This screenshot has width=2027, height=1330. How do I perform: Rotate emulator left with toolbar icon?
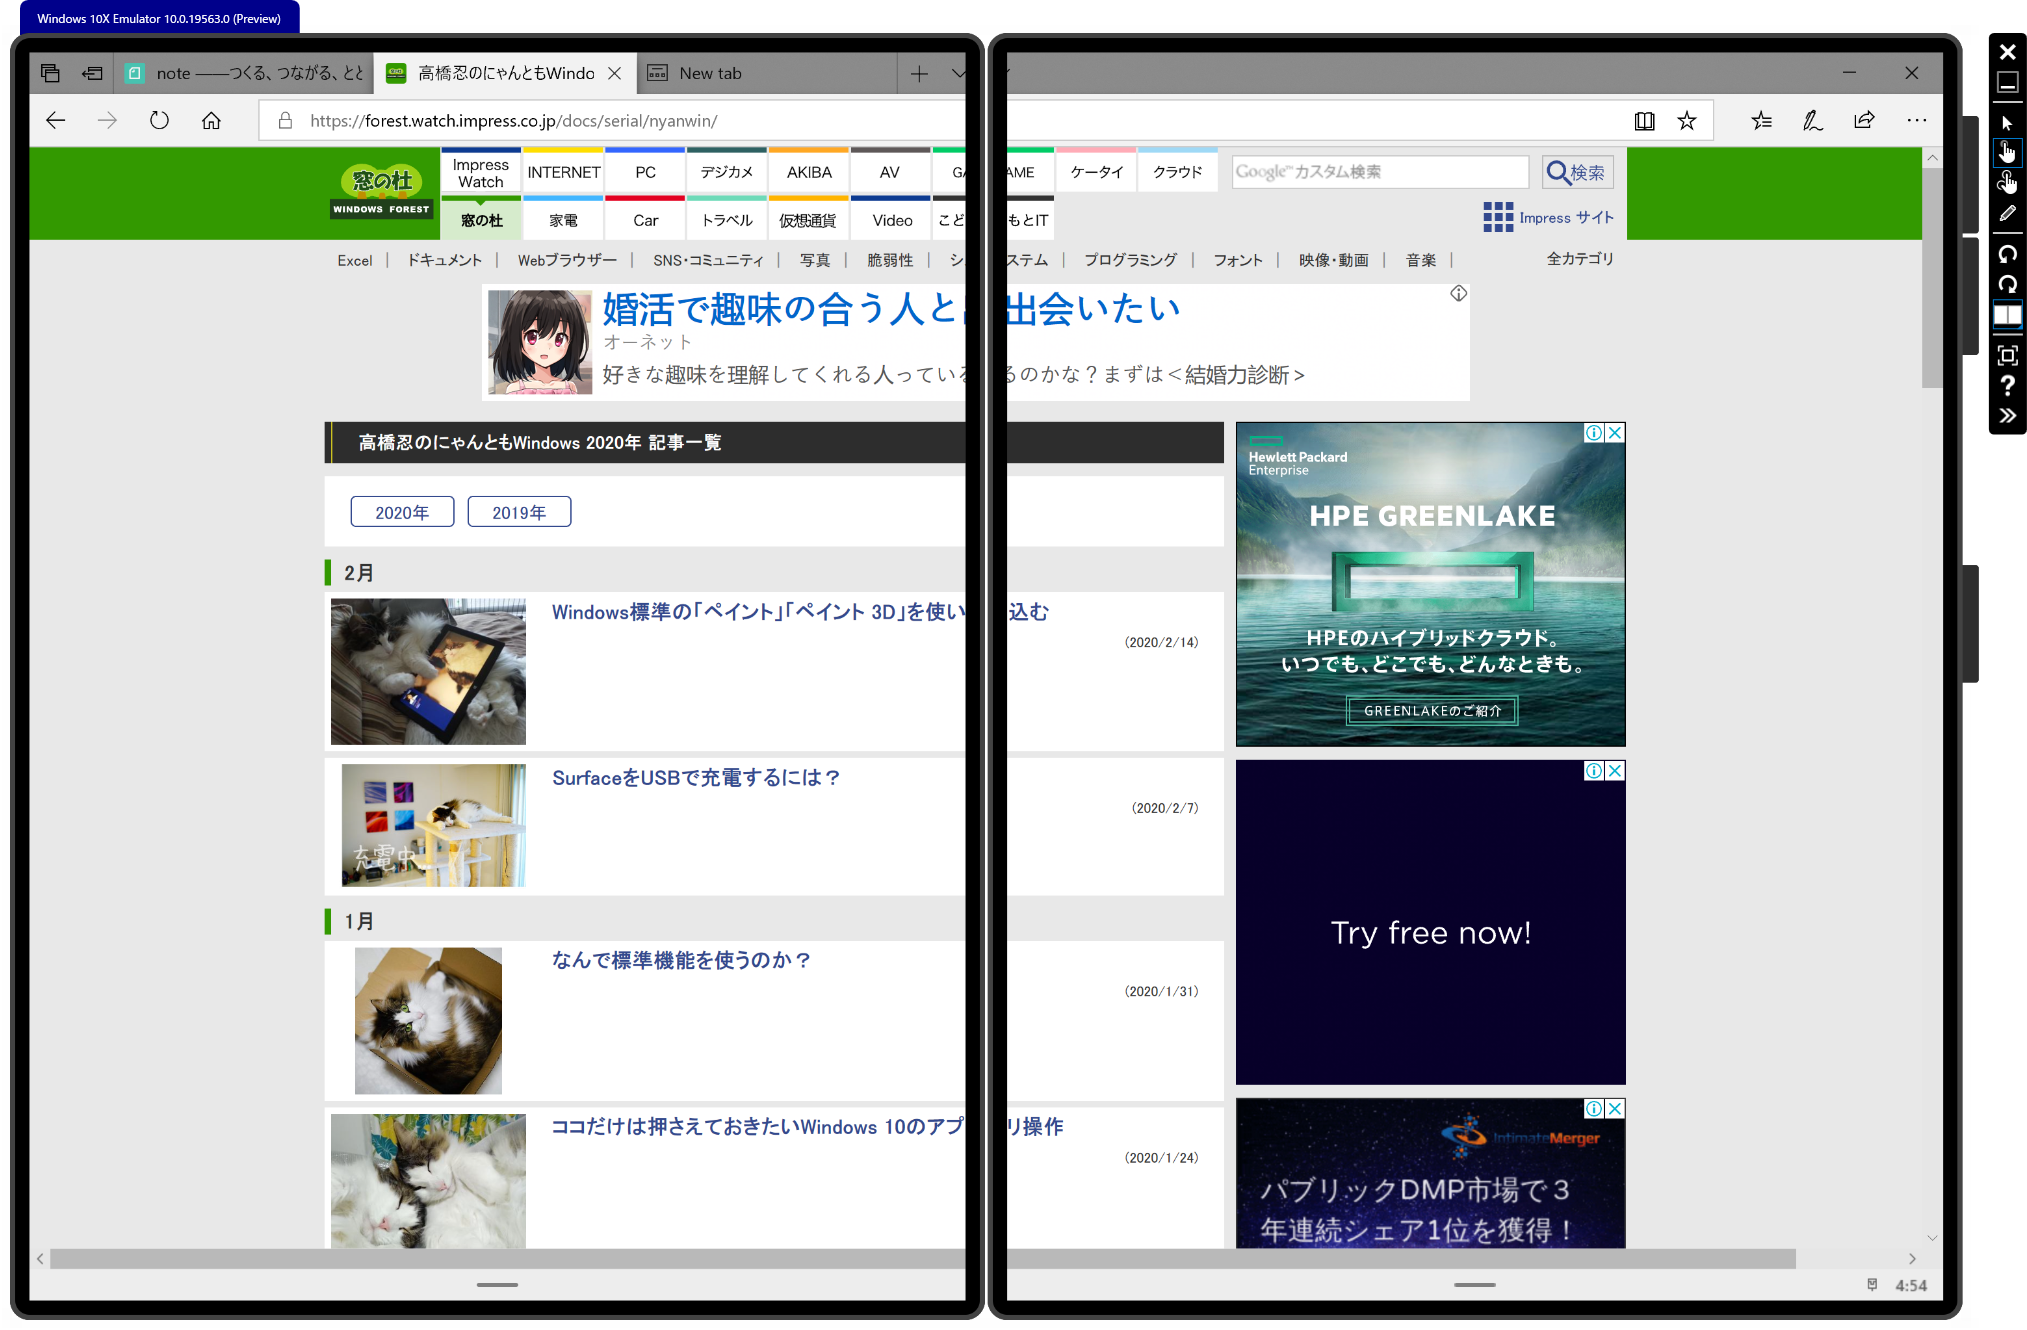(x=2007, y=254)
